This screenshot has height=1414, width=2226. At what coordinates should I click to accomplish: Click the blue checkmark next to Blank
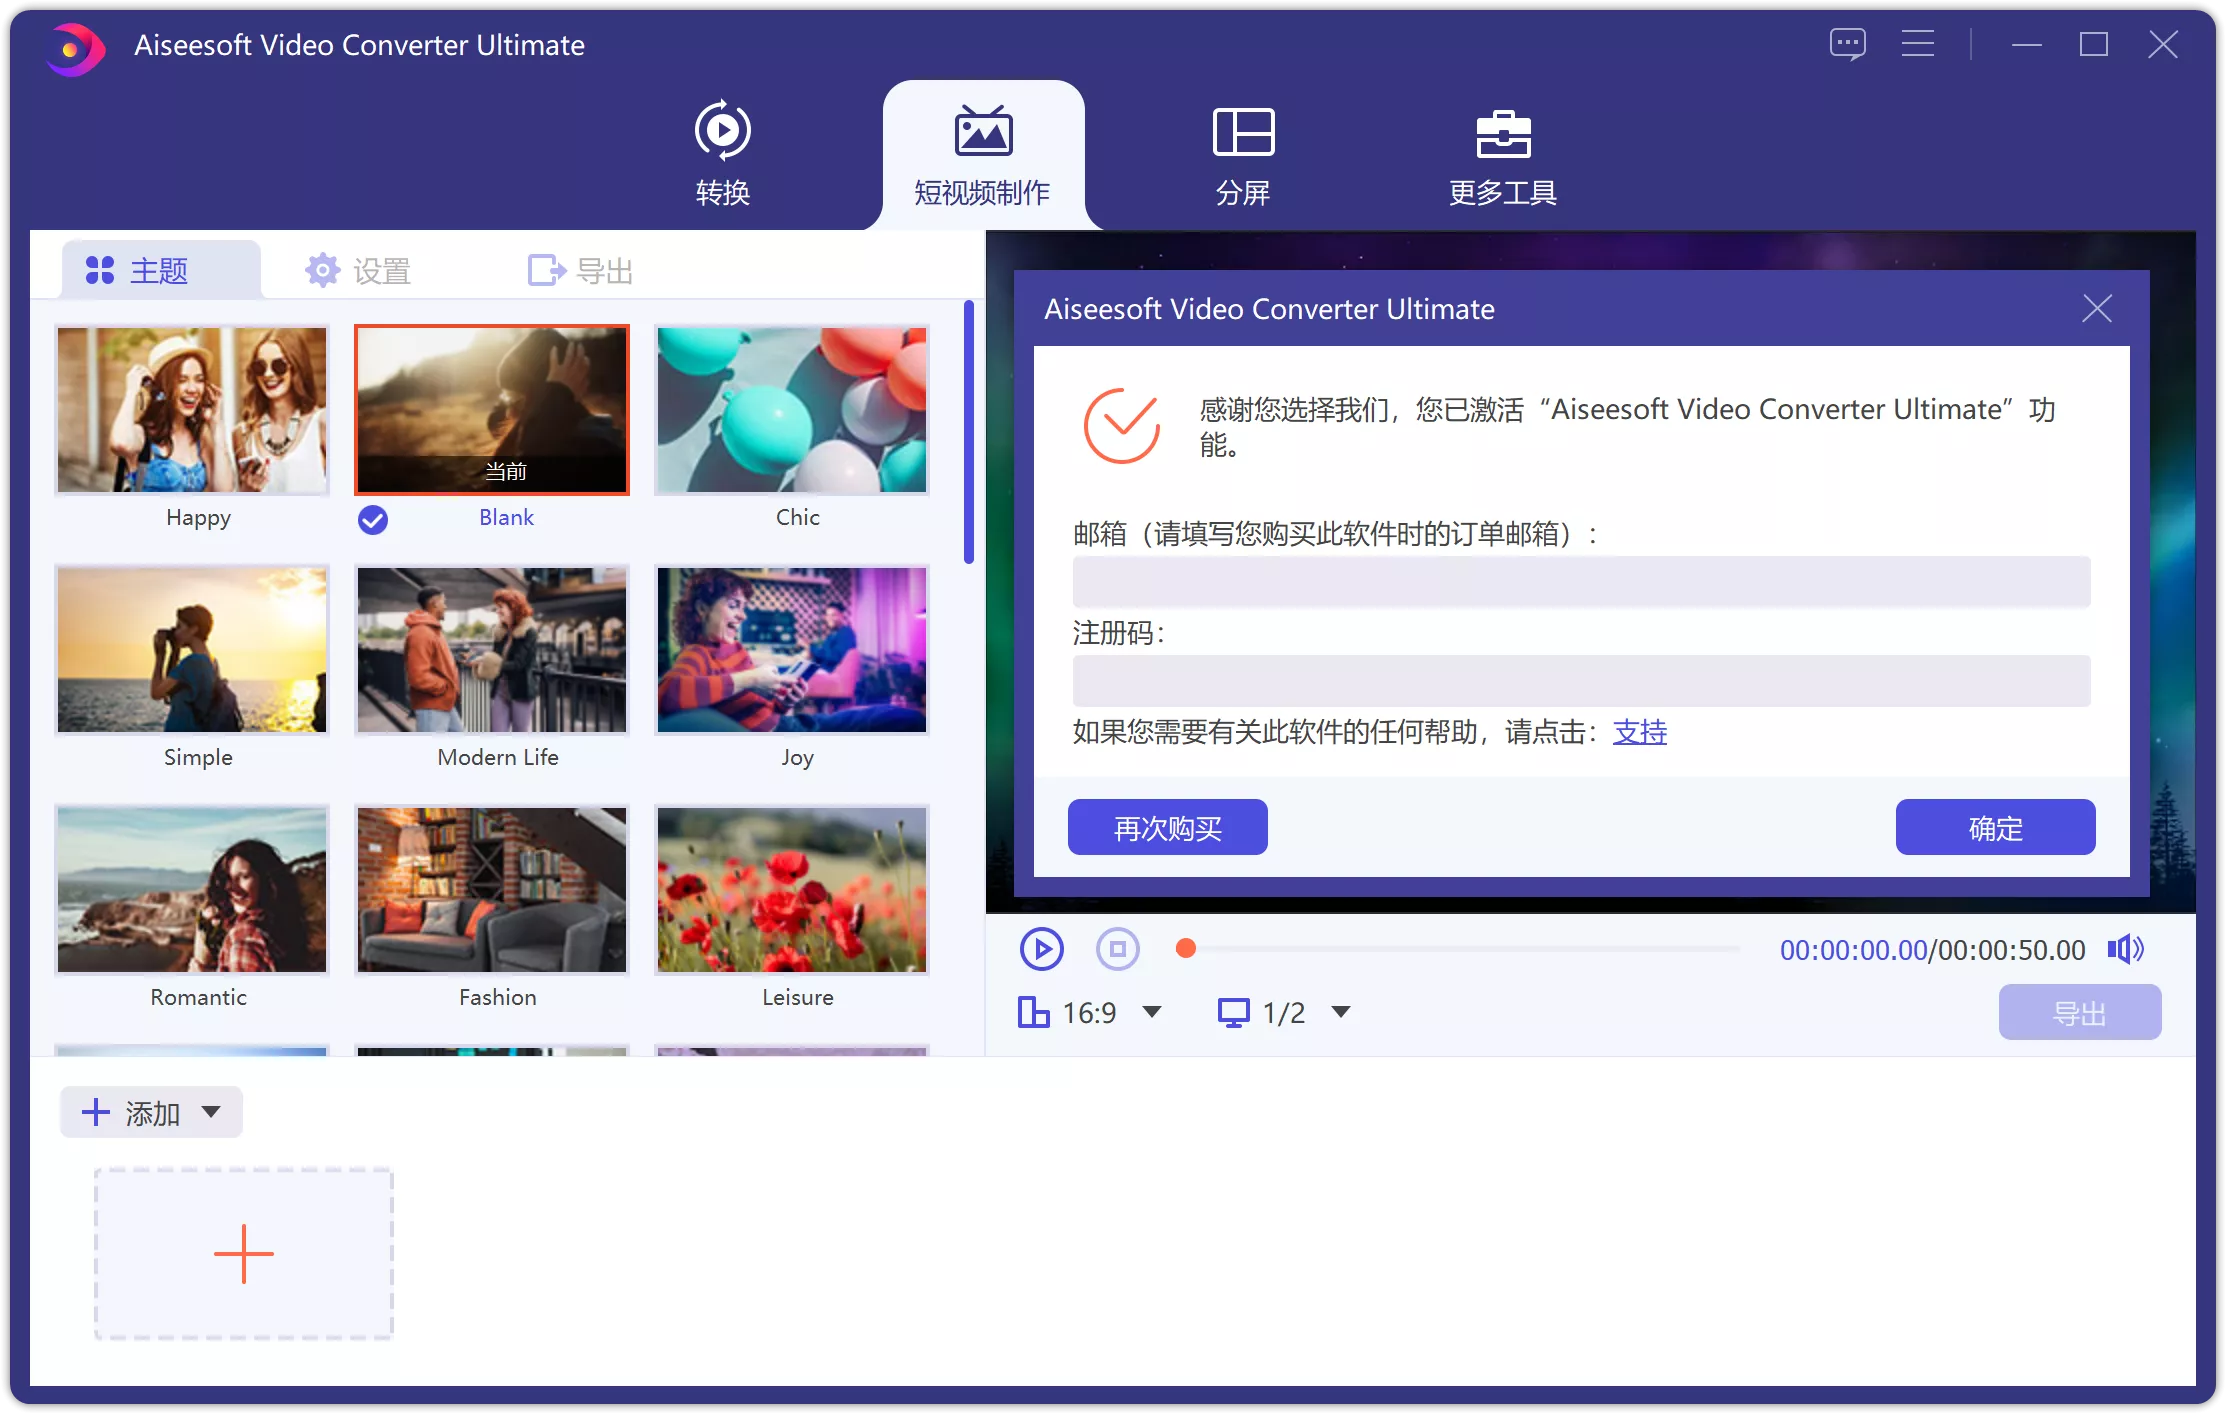coord(373,519)
